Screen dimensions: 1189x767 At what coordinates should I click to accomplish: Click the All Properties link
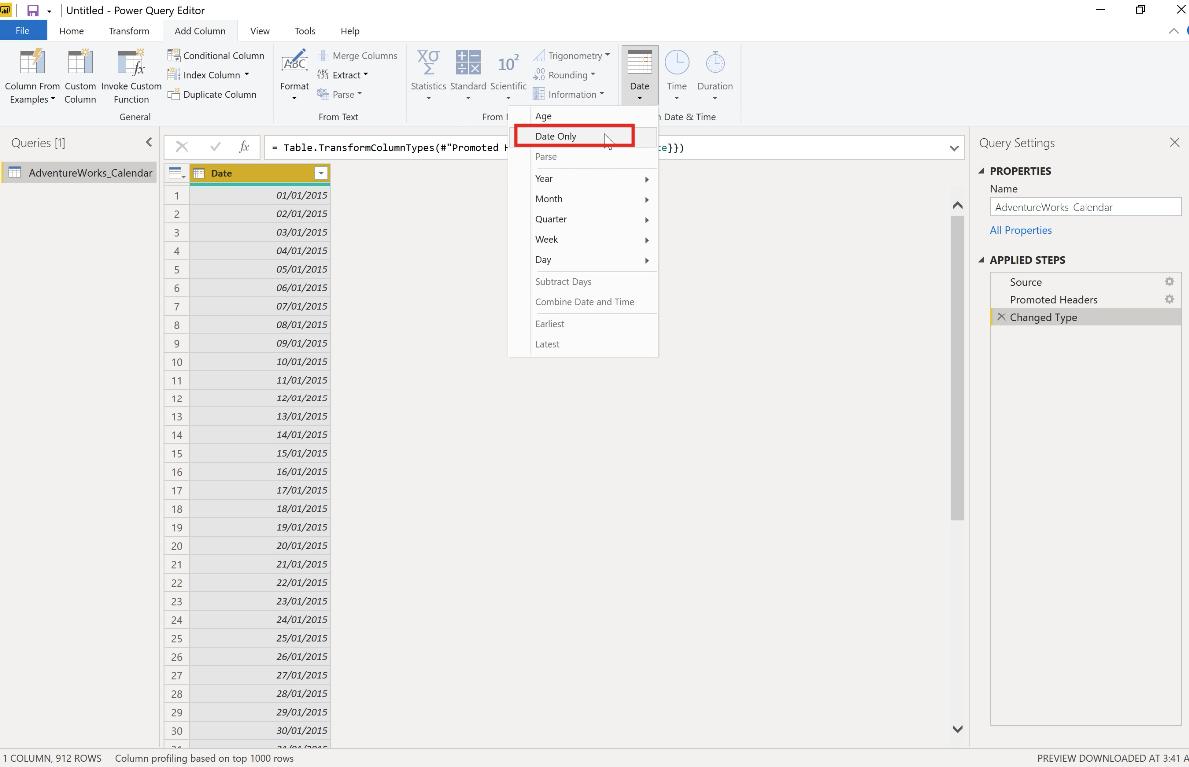click(1020, 230)
